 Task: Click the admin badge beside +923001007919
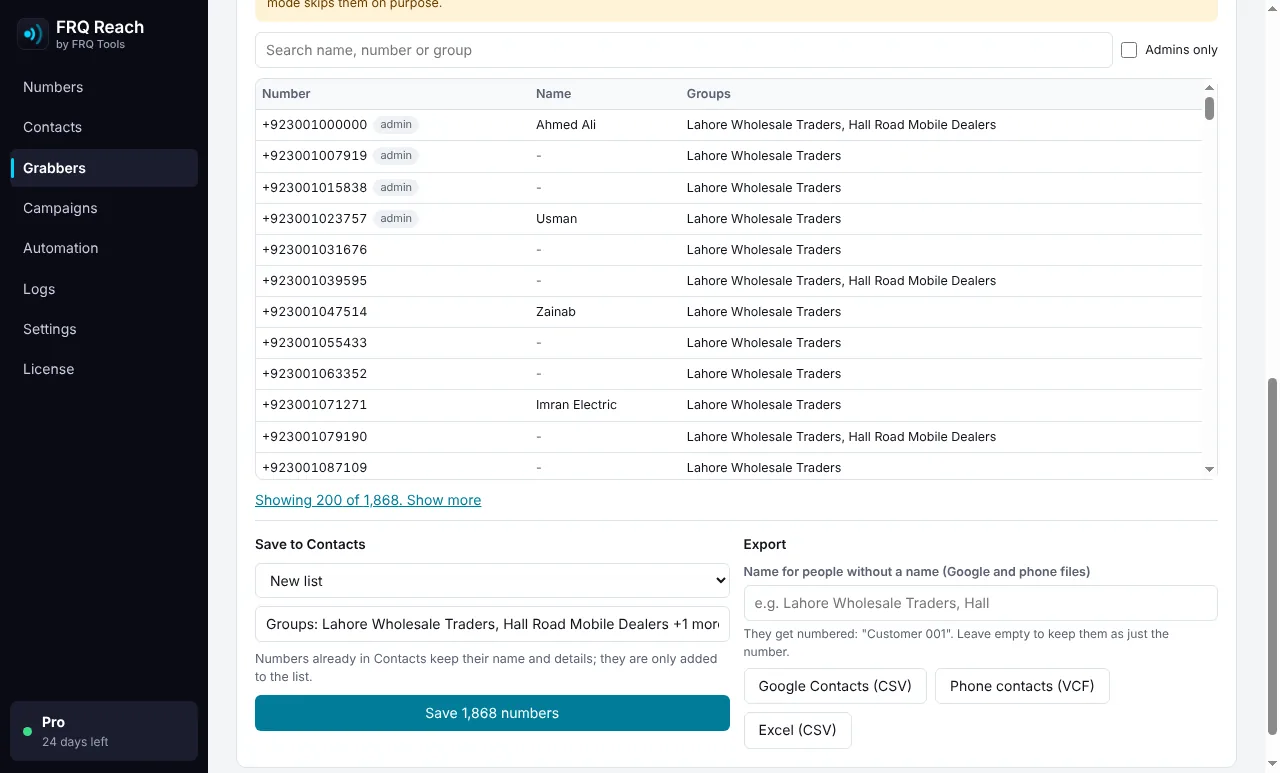(396, 156)
